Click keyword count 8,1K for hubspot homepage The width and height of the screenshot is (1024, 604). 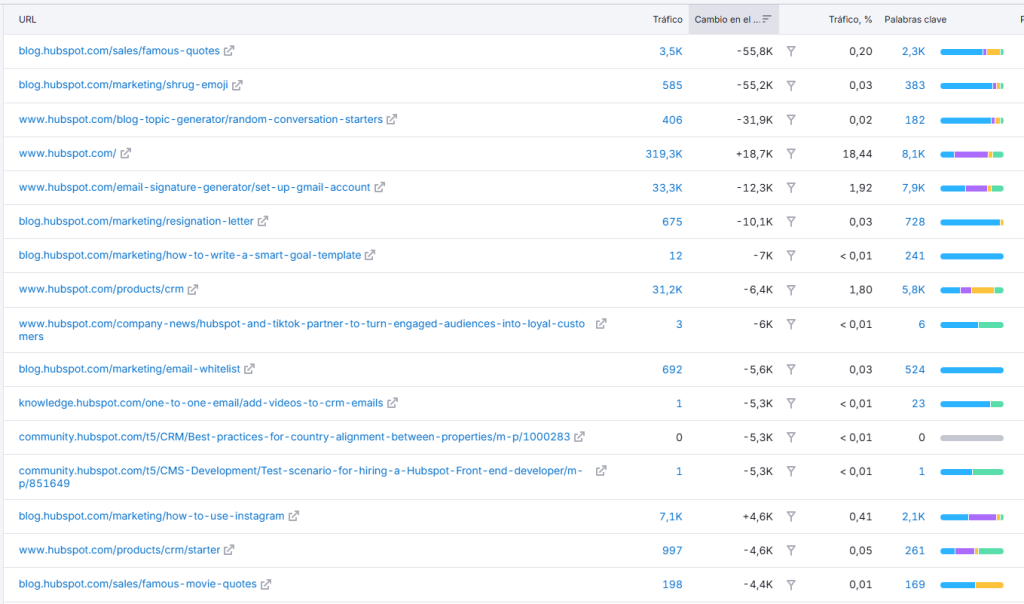point(913,153)
